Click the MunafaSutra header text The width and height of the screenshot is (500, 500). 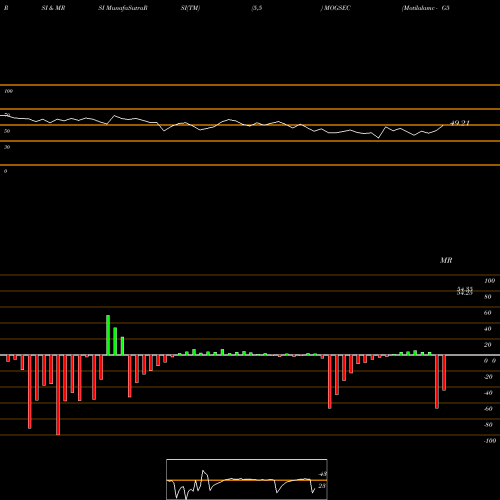click(x=123, y=8)
